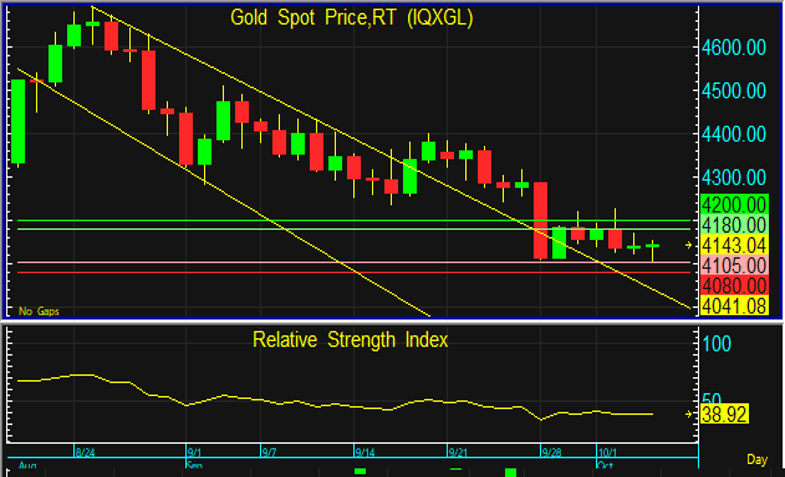Click the RSI arrow marker beside 38.92
Viewport: 785px width, 477px height.
click(689, 414)
